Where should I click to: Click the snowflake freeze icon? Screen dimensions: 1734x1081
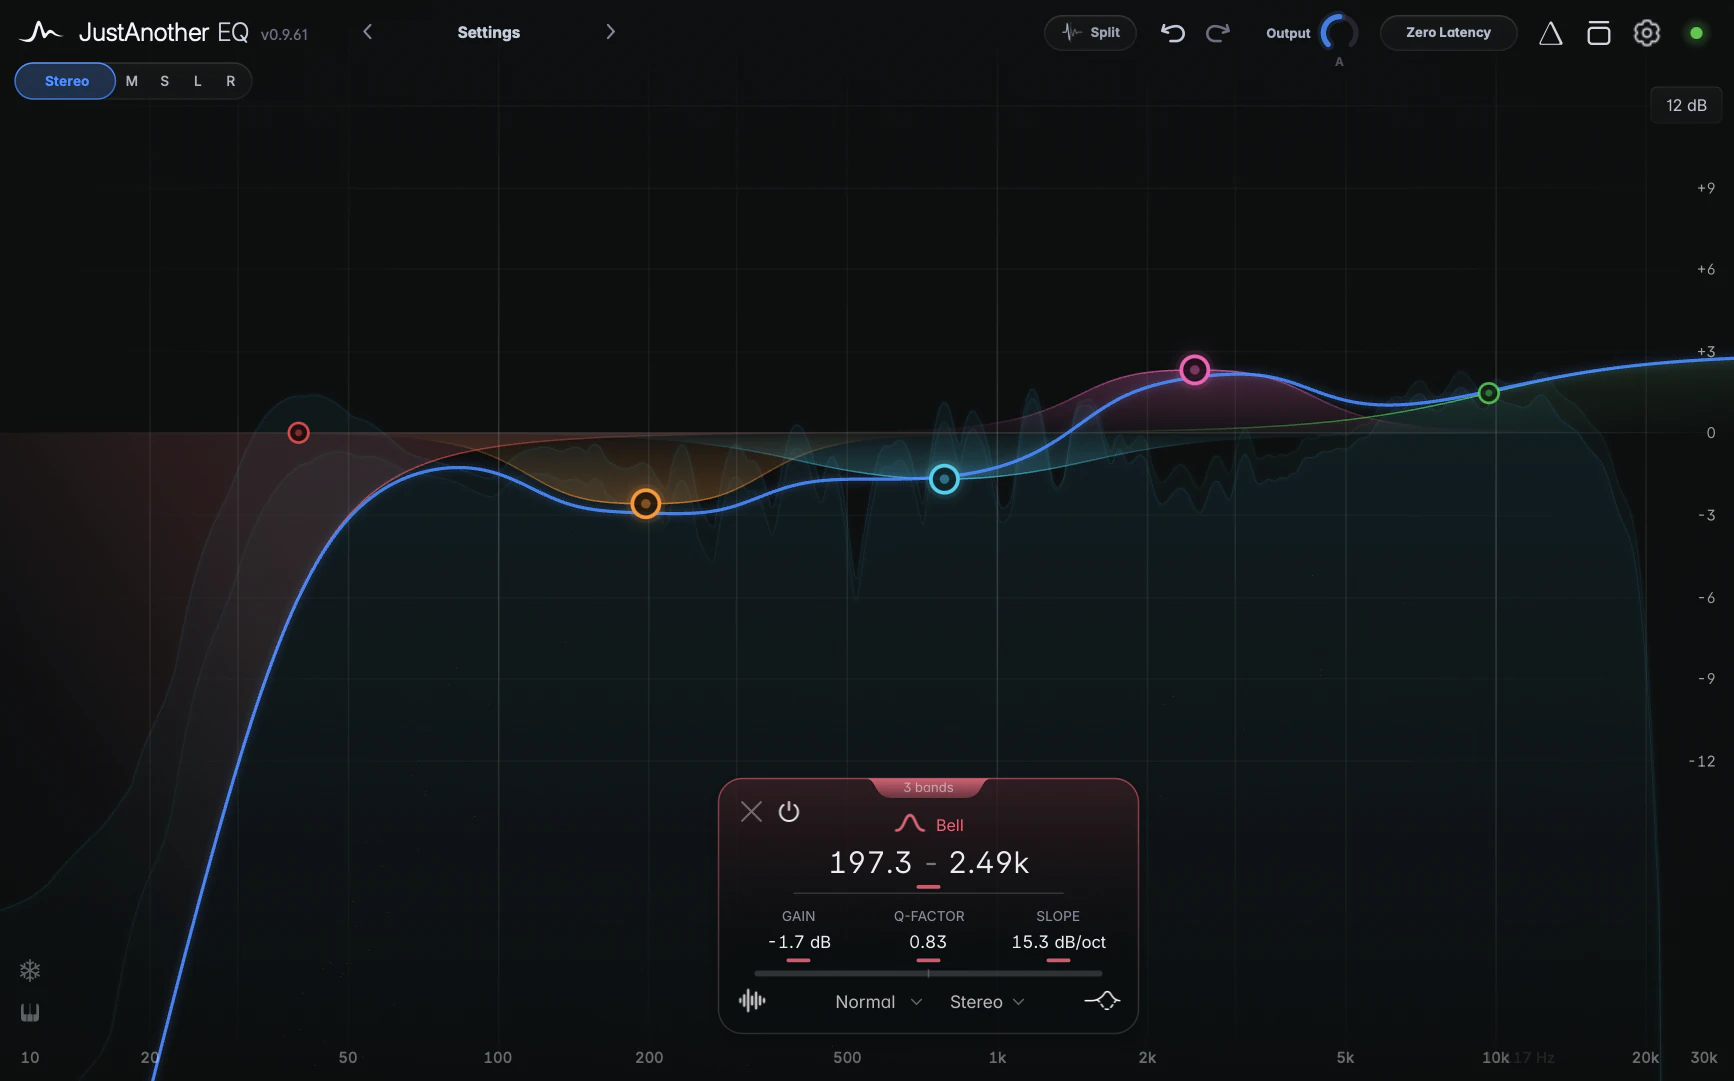pyautogui.click(x=30, y=970)
